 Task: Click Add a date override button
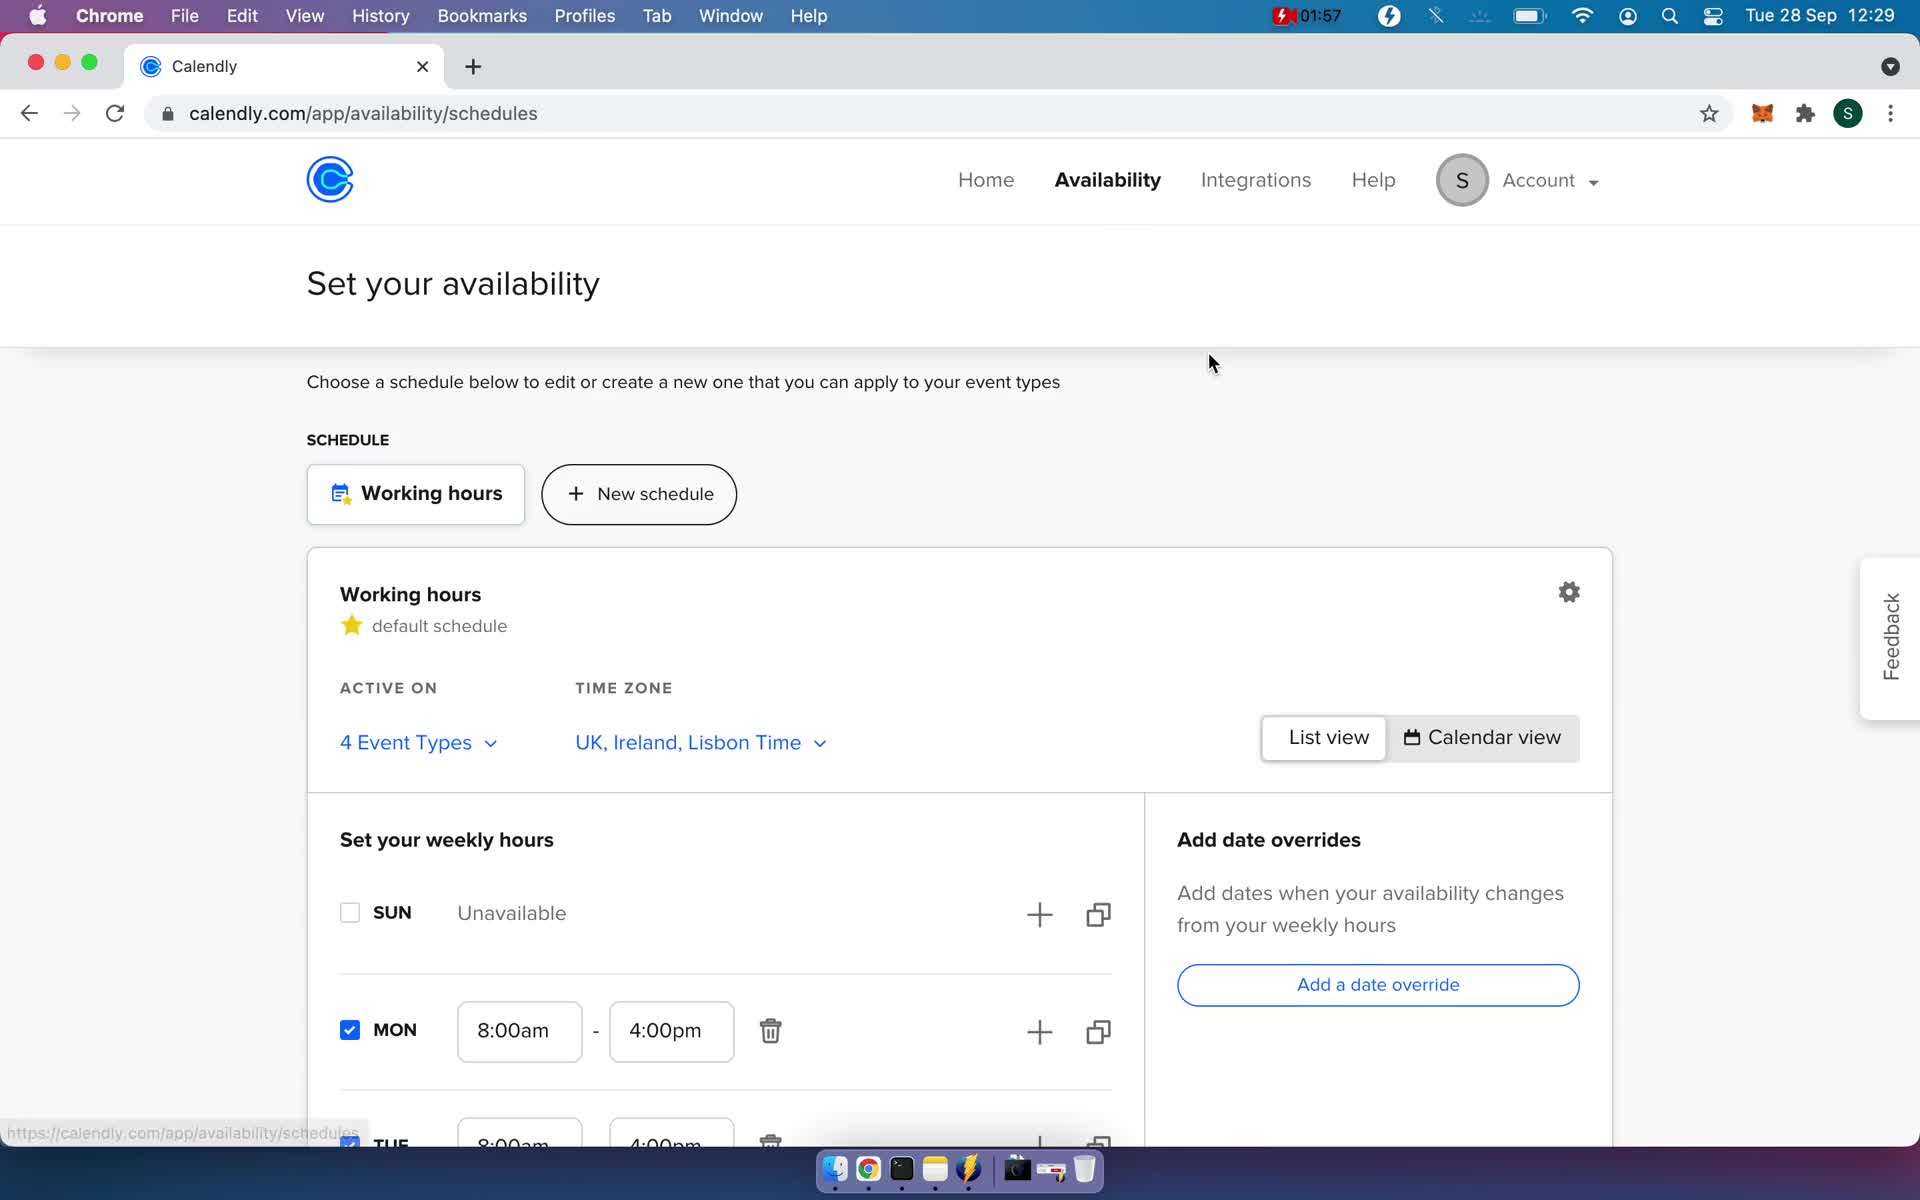click(1380, 984)
